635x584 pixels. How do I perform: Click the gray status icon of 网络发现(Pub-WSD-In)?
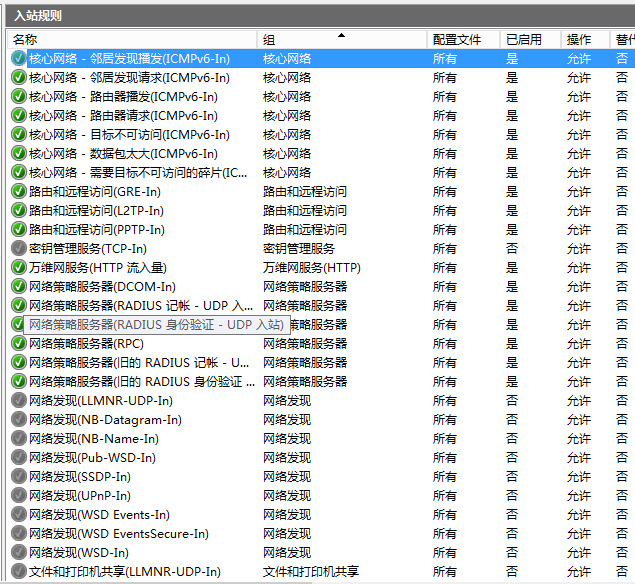[19, 458]
